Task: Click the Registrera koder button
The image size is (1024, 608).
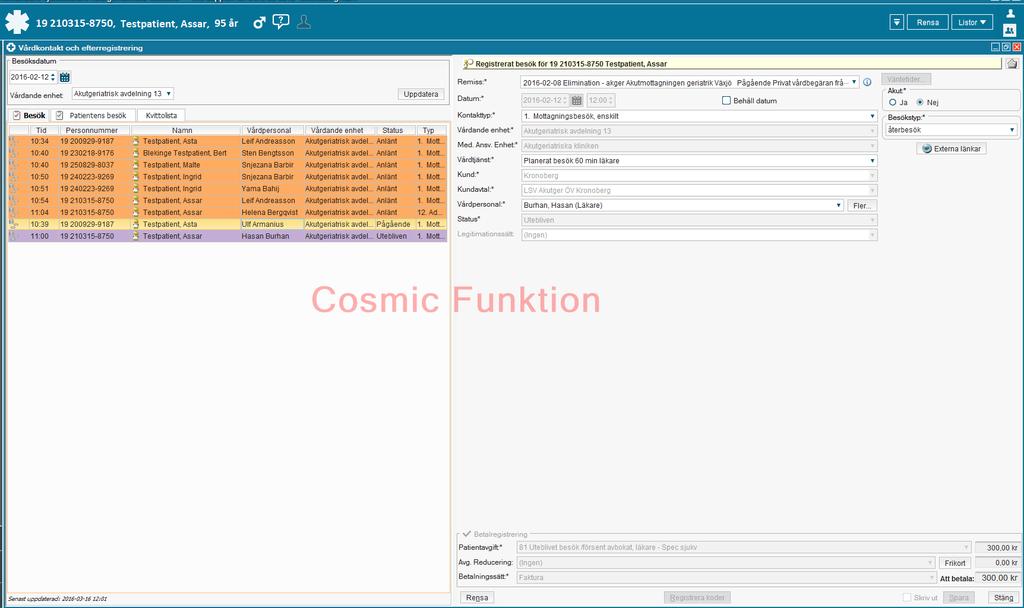Action: click(x=697, y=598)
